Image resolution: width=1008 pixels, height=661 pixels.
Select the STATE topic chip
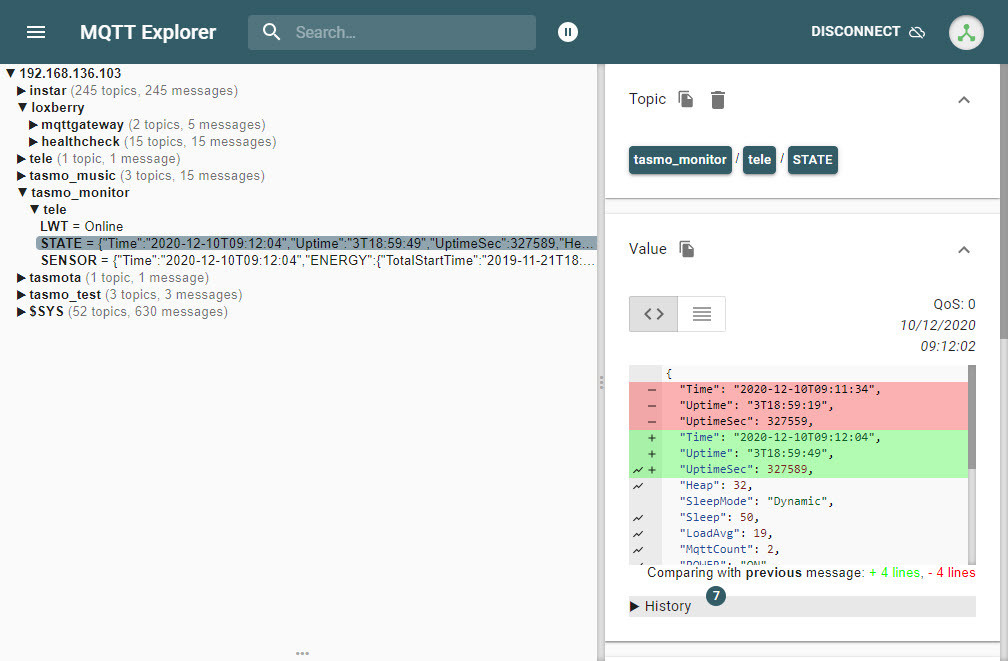(813, 160)
